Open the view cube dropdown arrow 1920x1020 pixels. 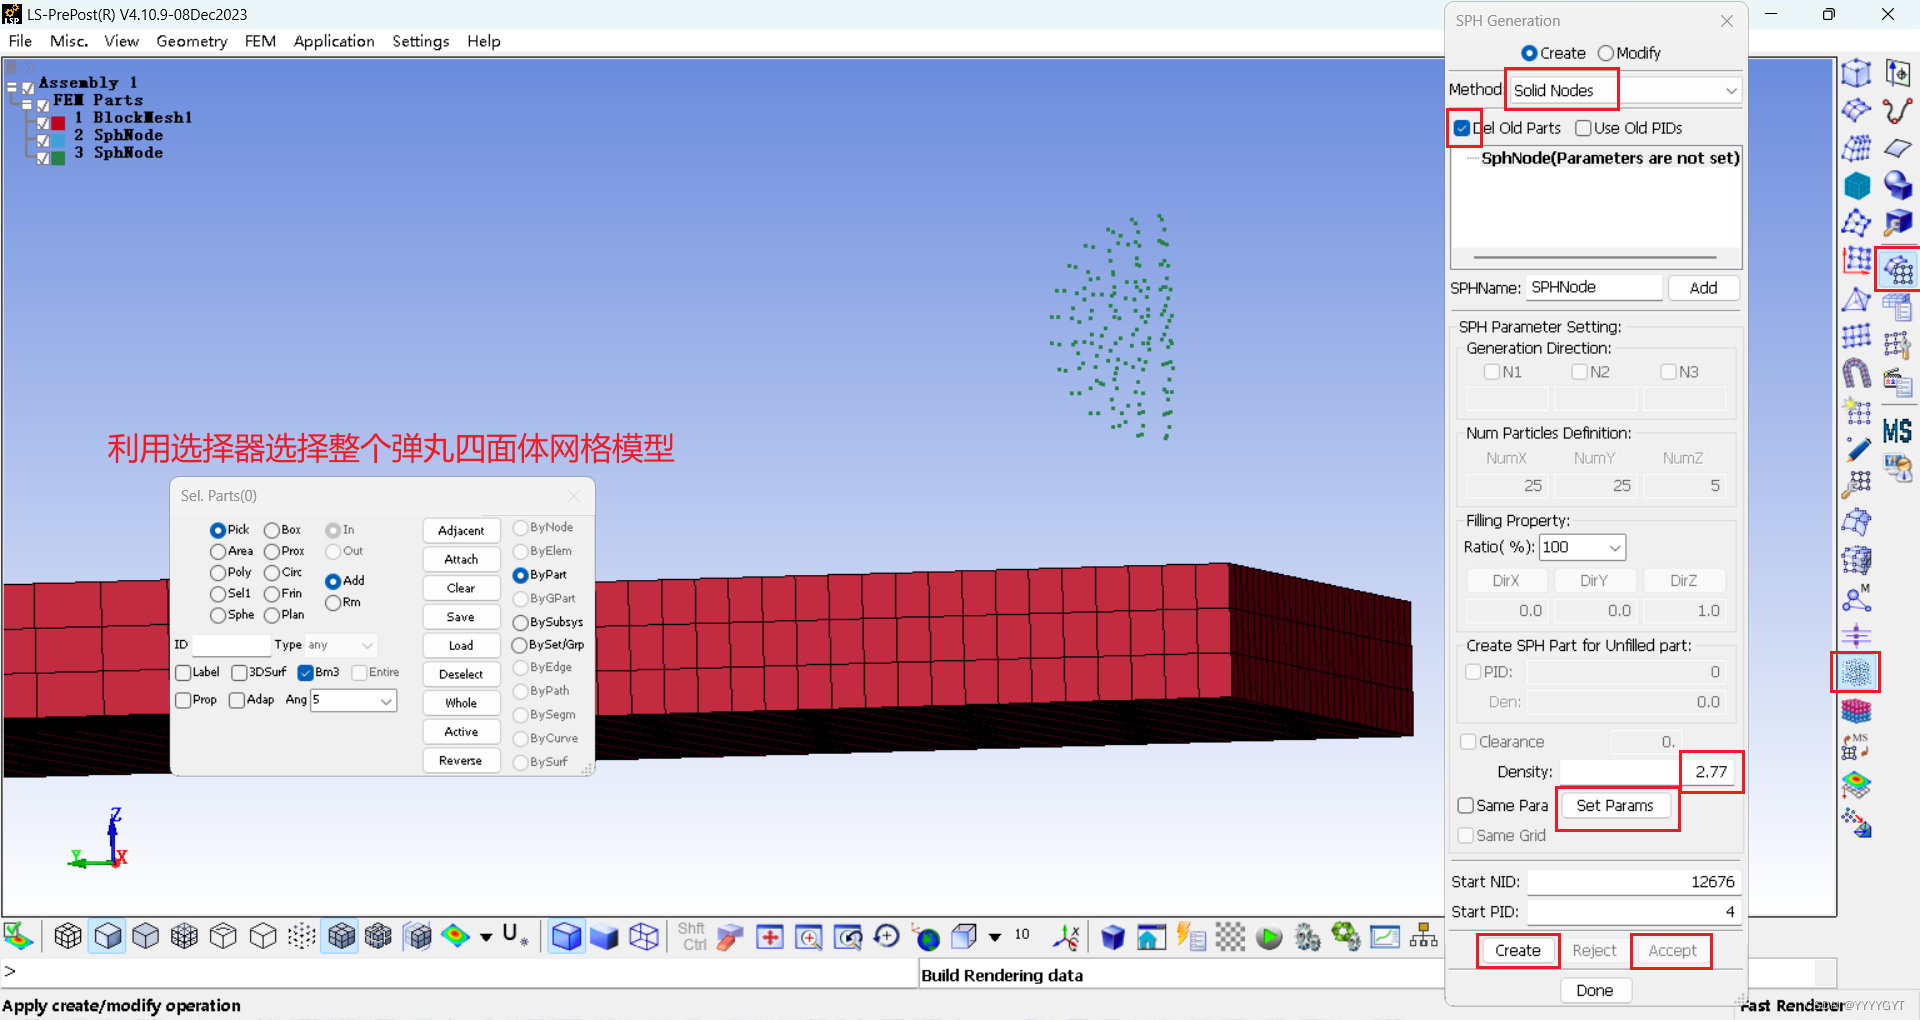coord(995,937)
